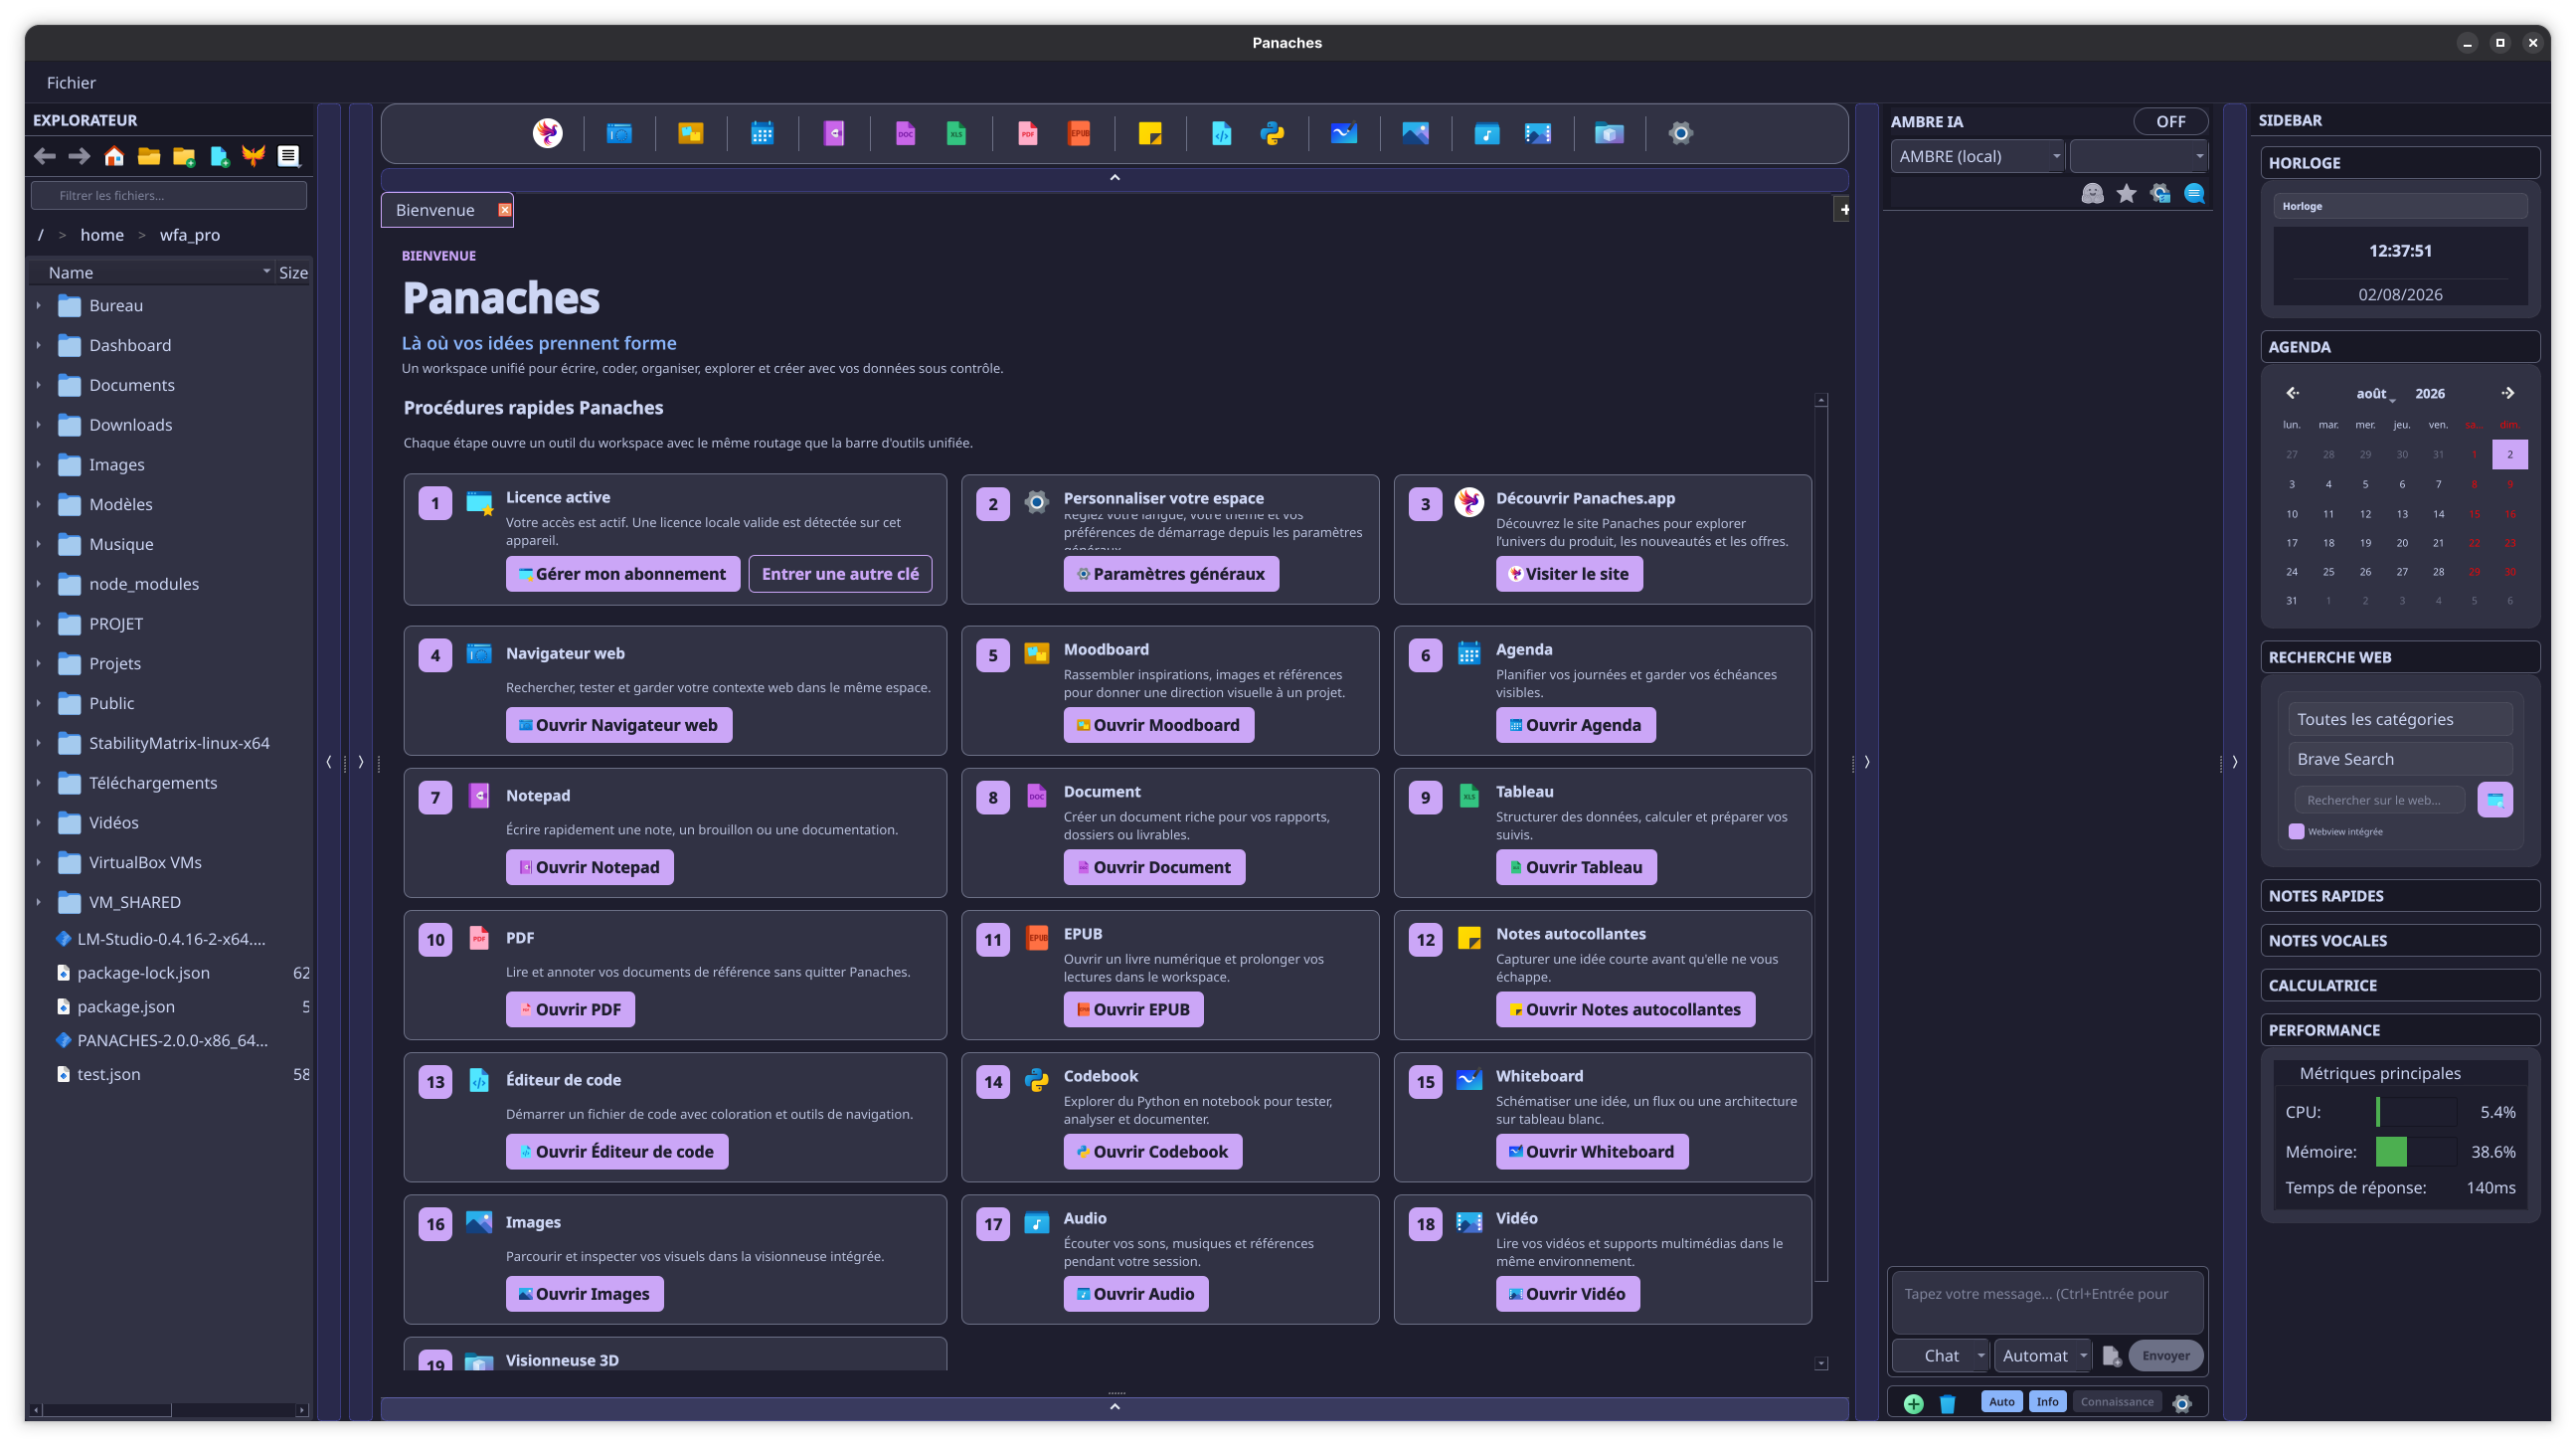
Task: Click the Panaches phoenix logo in toolbar
Action: pos(547,133)
